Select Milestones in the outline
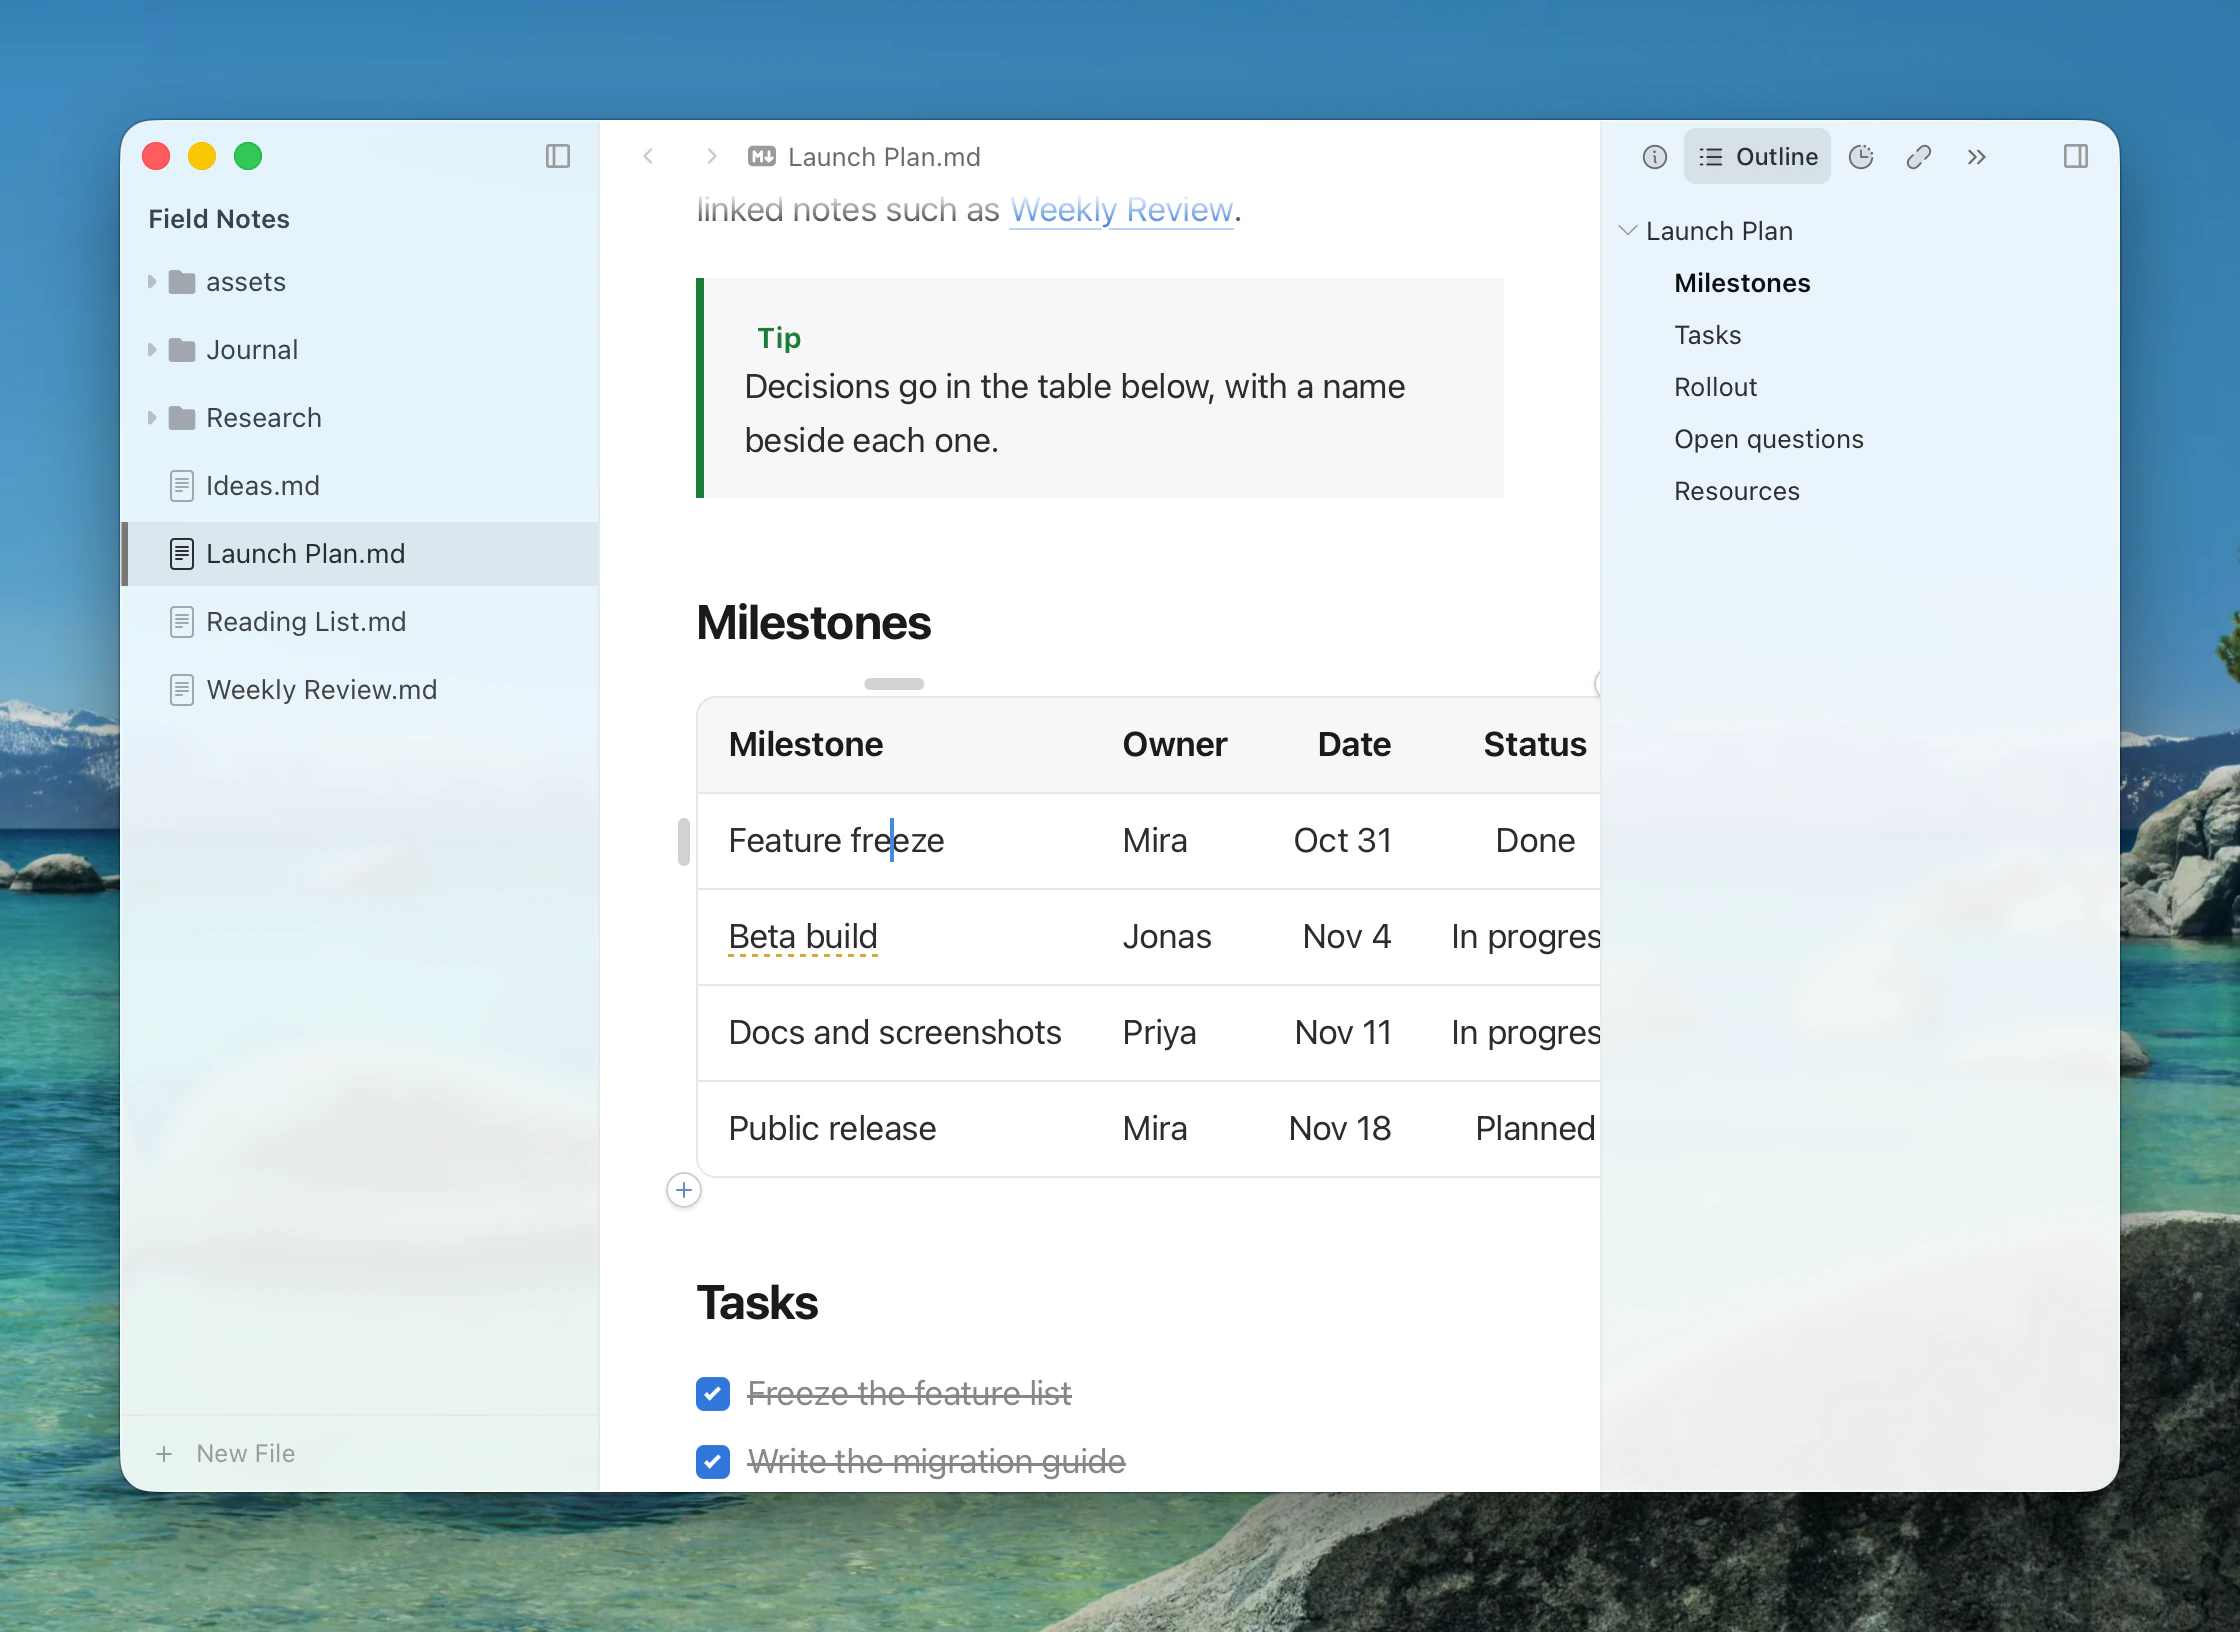This screenshot has width=2240, height=1632. coord(1742,283)
